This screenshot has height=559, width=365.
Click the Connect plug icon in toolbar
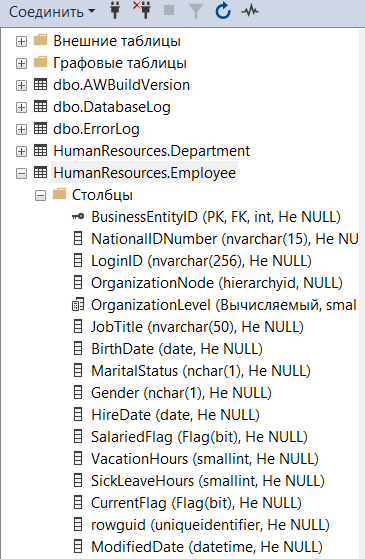click(115, 11)
